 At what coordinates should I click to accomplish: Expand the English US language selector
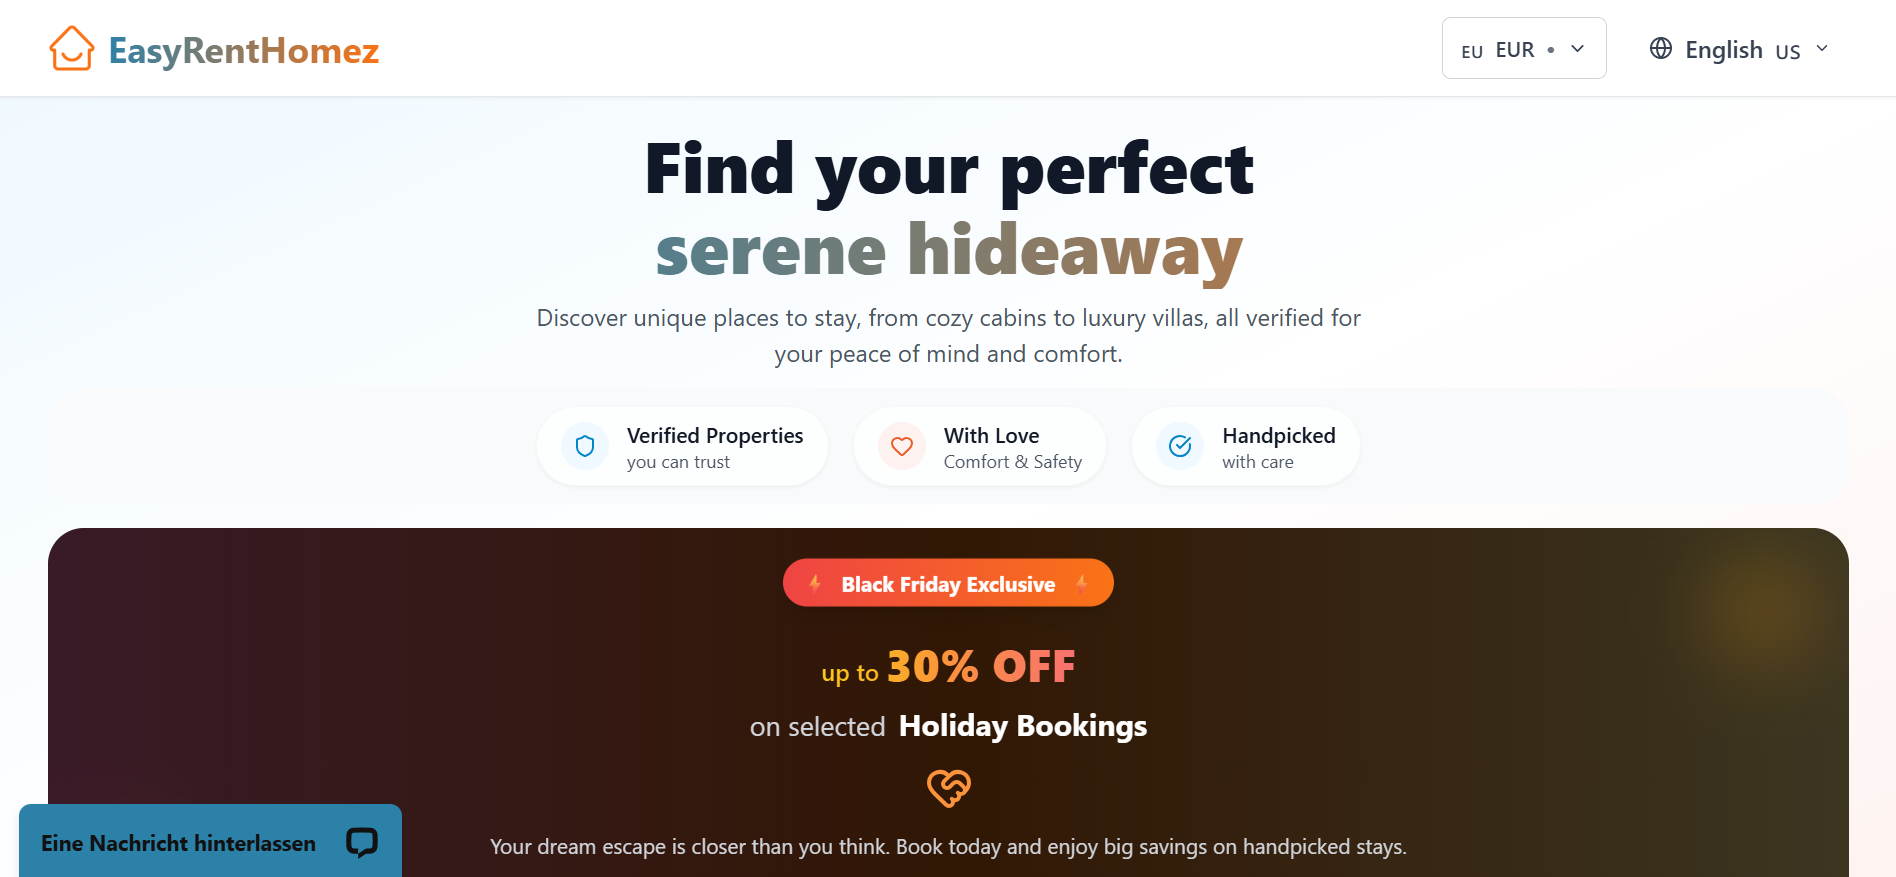tap(1740, 49)
